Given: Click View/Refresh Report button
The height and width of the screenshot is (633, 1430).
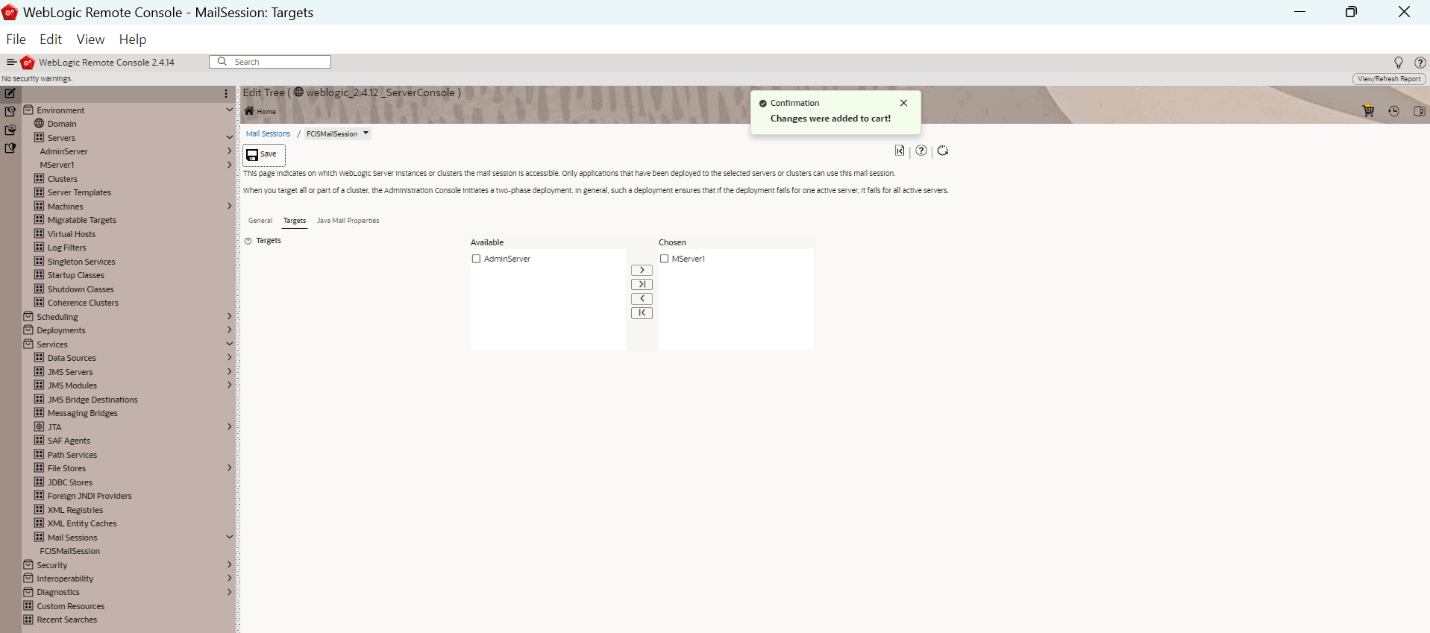Looking at the screenshot, I should pos(1389,79).
